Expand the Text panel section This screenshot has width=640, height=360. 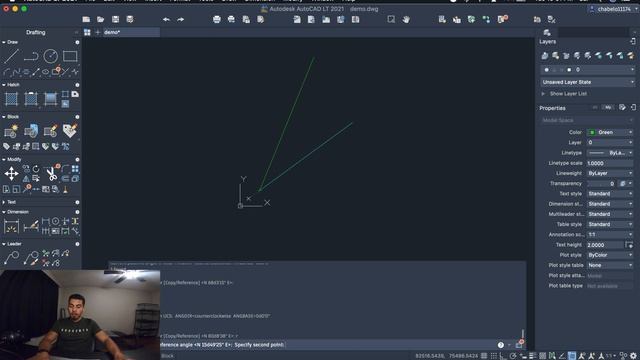pos(4,202)
